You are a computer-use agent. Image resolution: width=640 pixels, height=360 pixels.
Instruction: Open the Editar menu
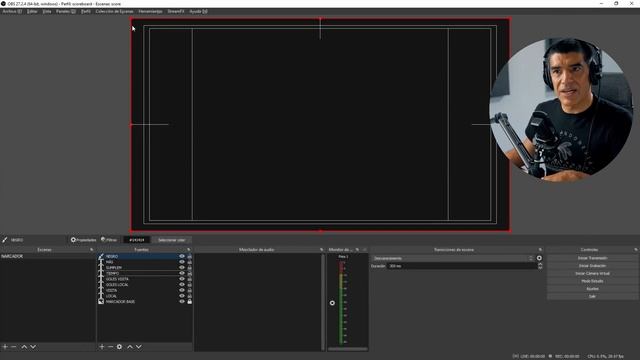(x=32, y=11)
